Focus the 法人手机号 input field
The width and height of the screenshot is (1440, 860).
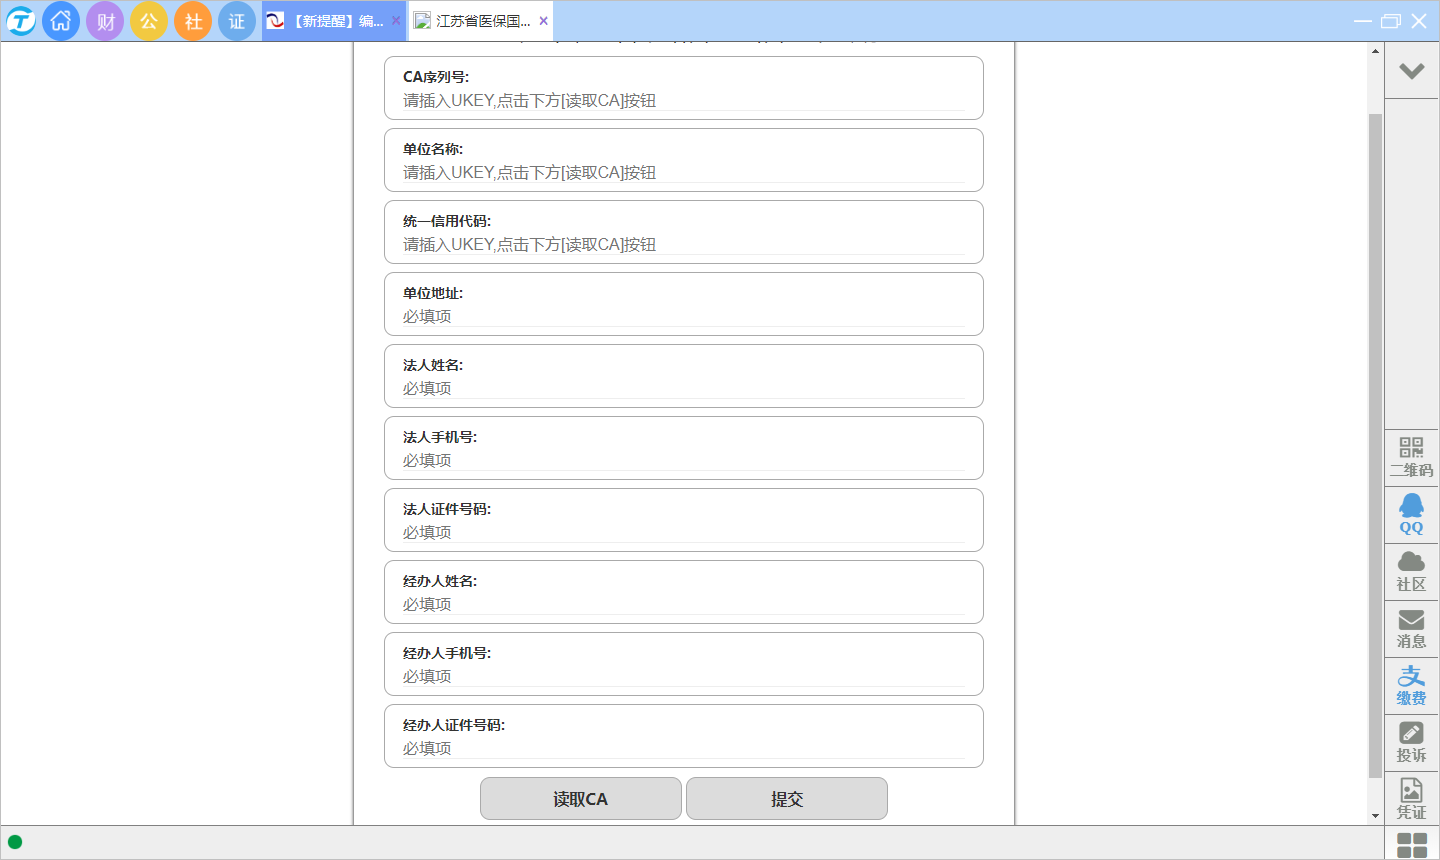coord(683,460)
